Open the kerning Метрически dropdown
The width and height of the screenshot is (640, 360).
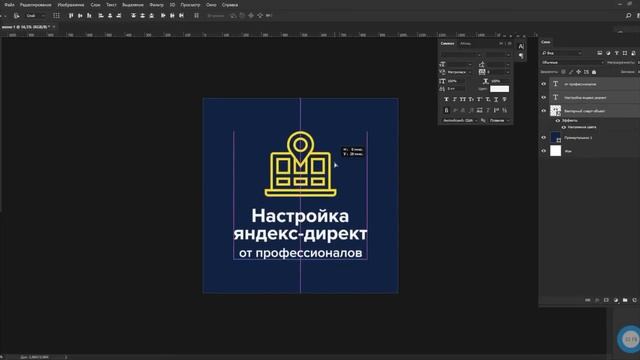click(459, 72)
